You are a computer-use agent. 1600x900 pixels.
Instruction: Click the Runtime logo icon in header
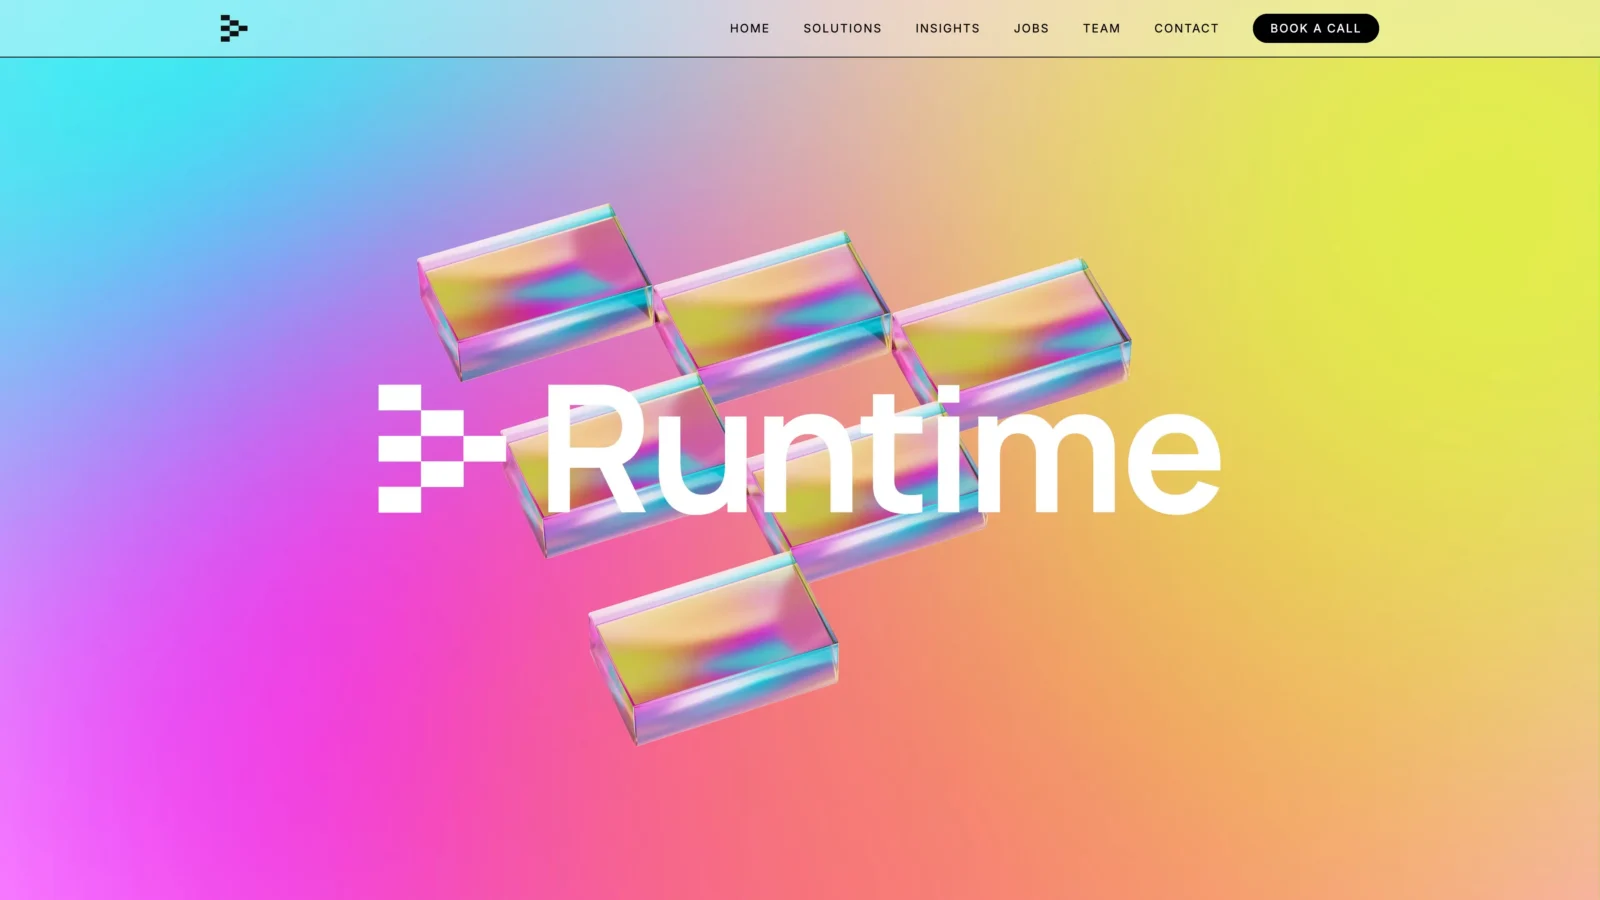[x=234, y=28]
